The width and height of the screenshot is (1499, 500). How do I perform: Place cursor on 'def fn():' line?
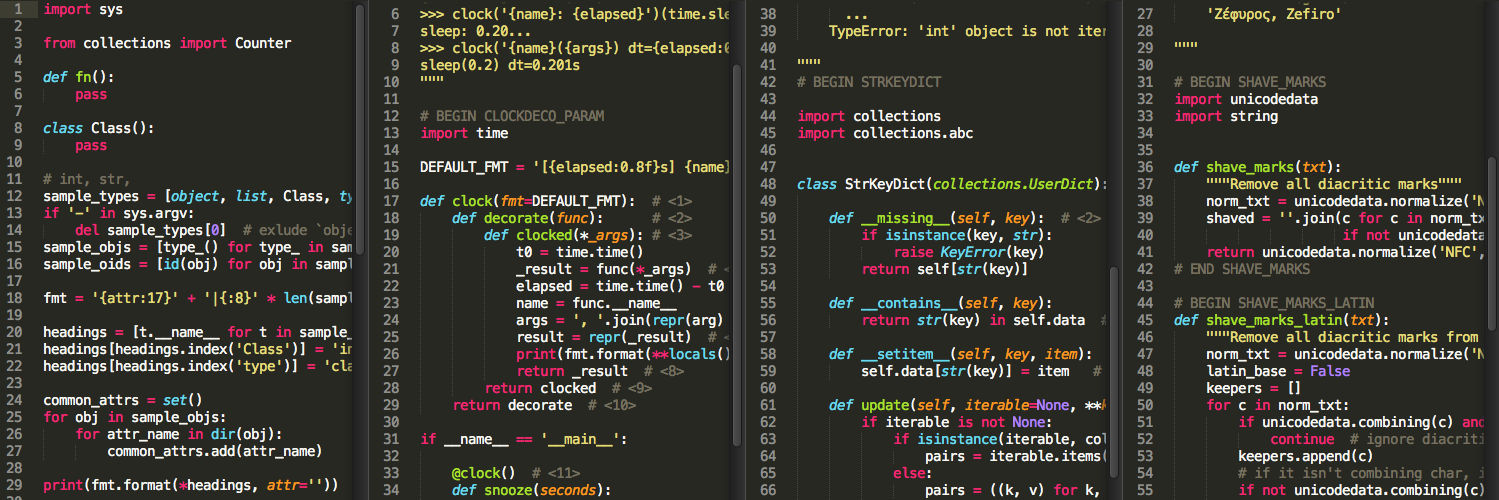tap(79, 77)
